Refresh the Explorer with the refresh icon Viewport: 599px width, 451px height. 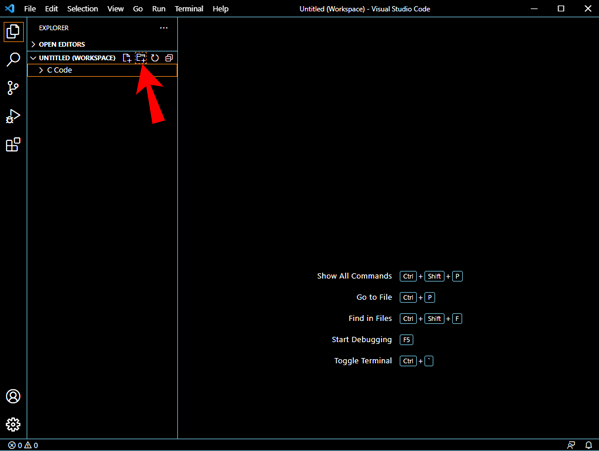pyautogui.click(x=155, y=58)
